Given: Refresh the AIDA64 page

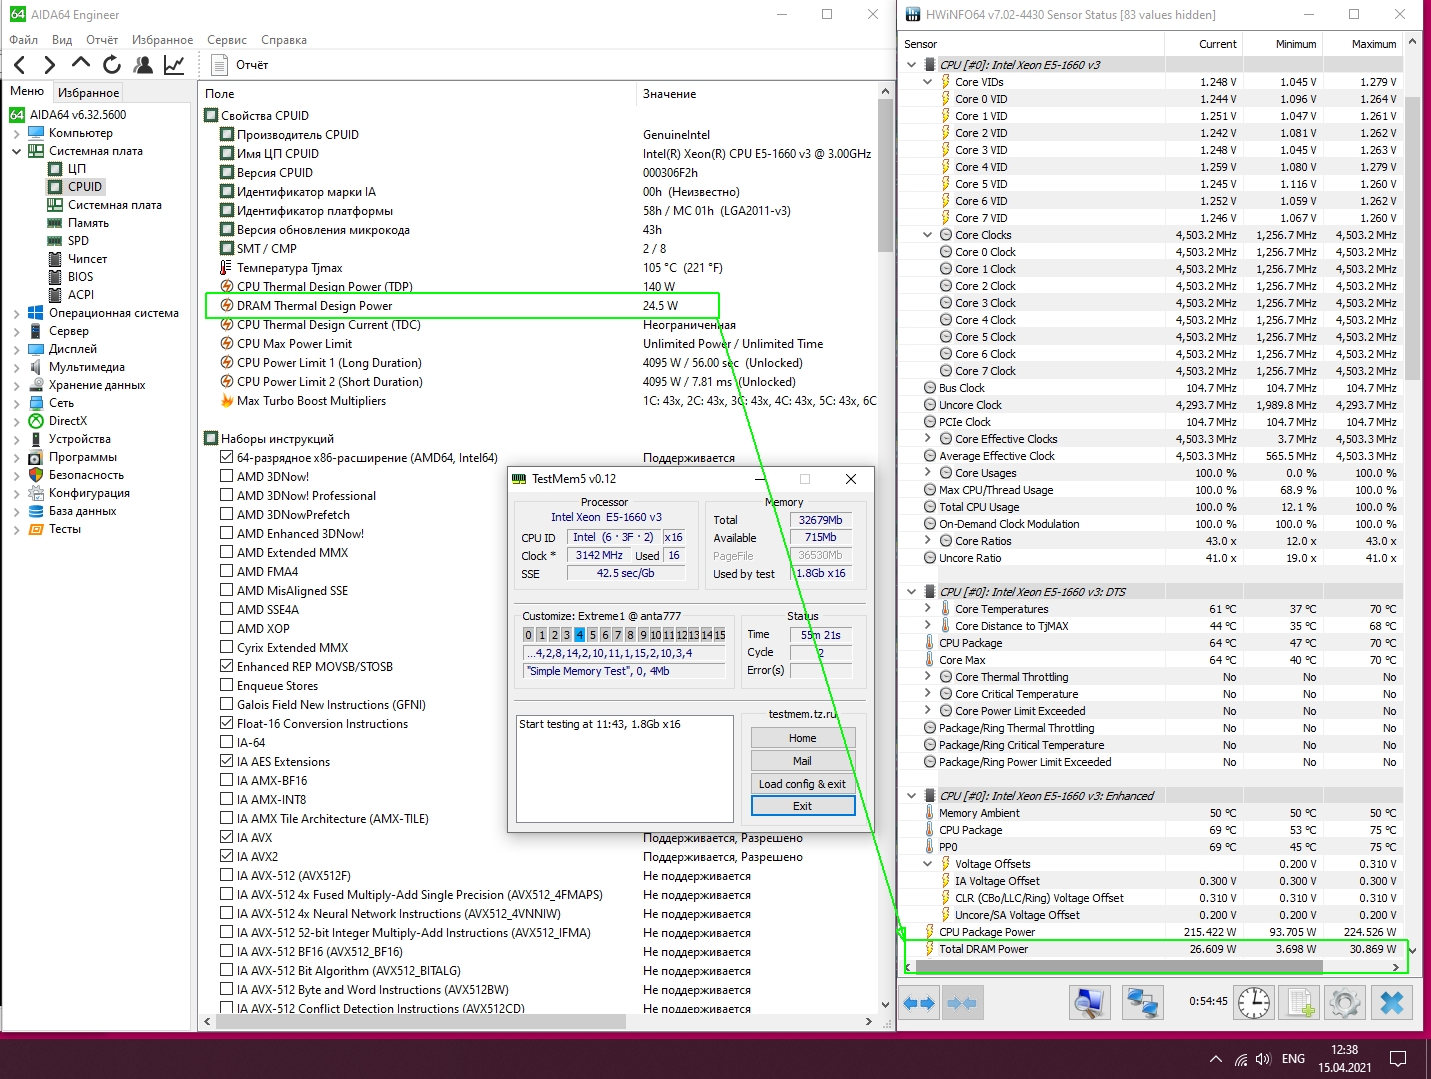Looking at the screenshot, I should point(112,65).
